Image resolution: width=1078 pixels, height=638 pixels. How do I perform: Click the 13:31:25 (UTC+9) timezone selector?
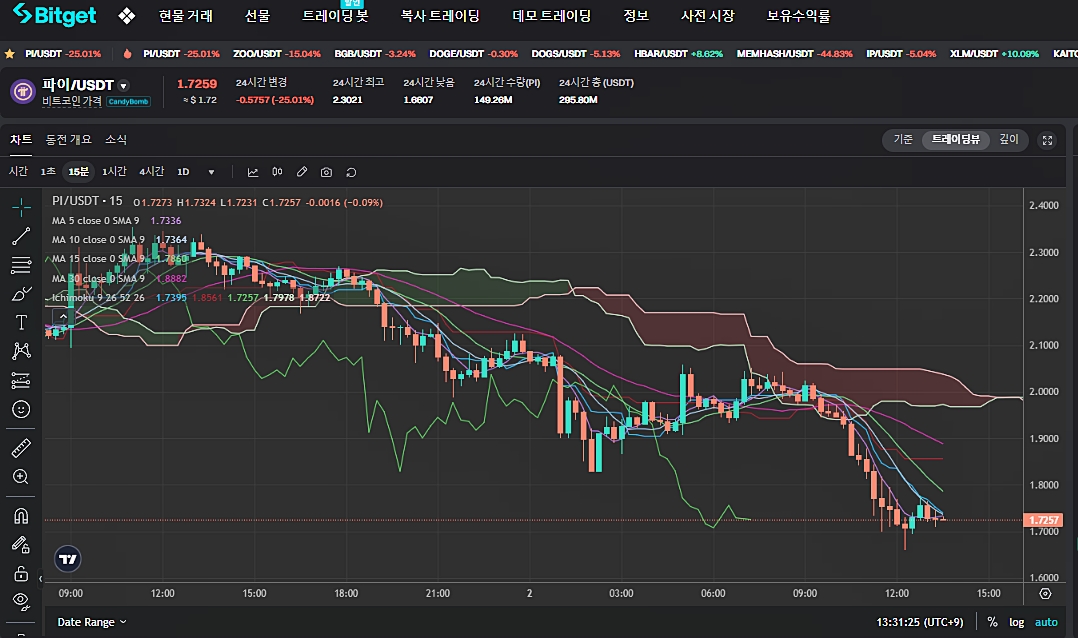pos(920,622)
